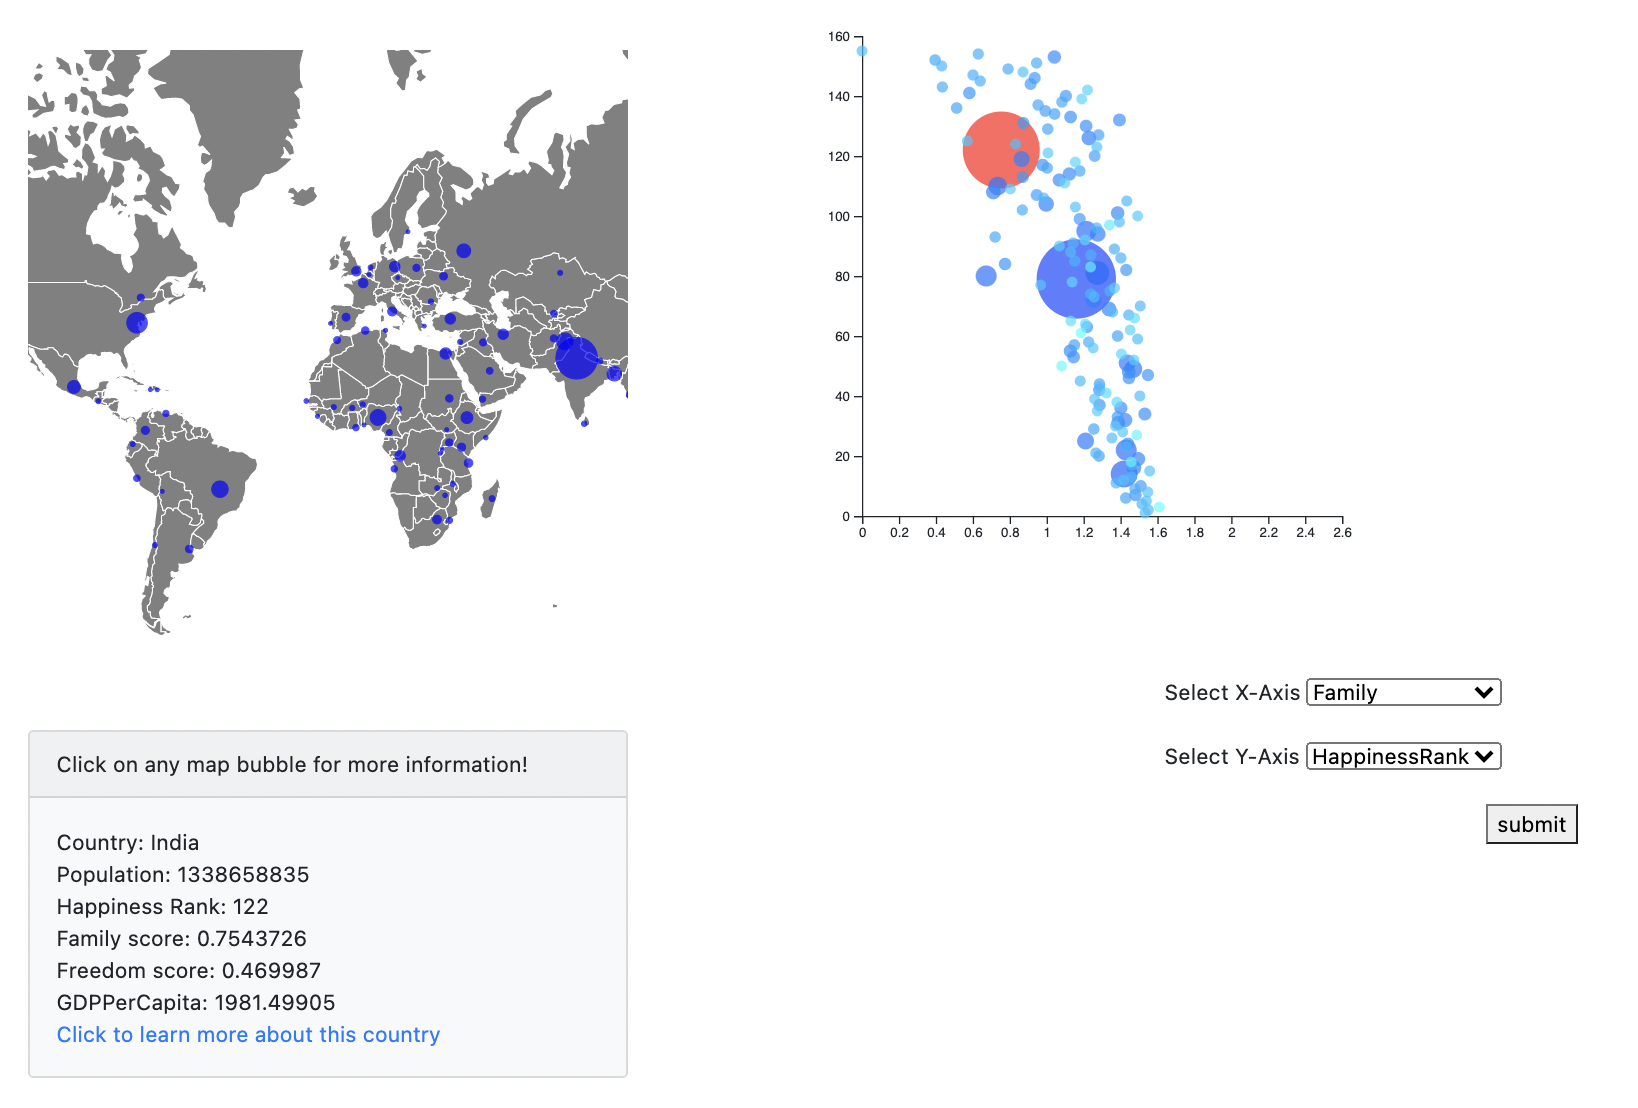Image resolution: width=1638 pixels, height=1108 pixels.
Task: Click the Ethiopia bubble in East Africa
Action: [x=467, y=417]
